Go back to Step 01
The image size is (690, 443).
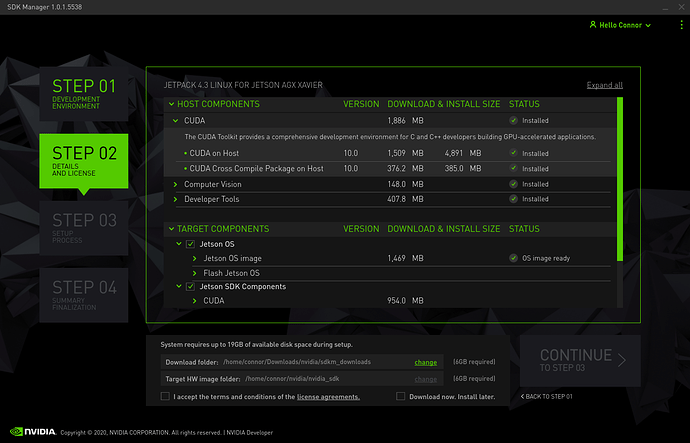click(x=547, y=396)
